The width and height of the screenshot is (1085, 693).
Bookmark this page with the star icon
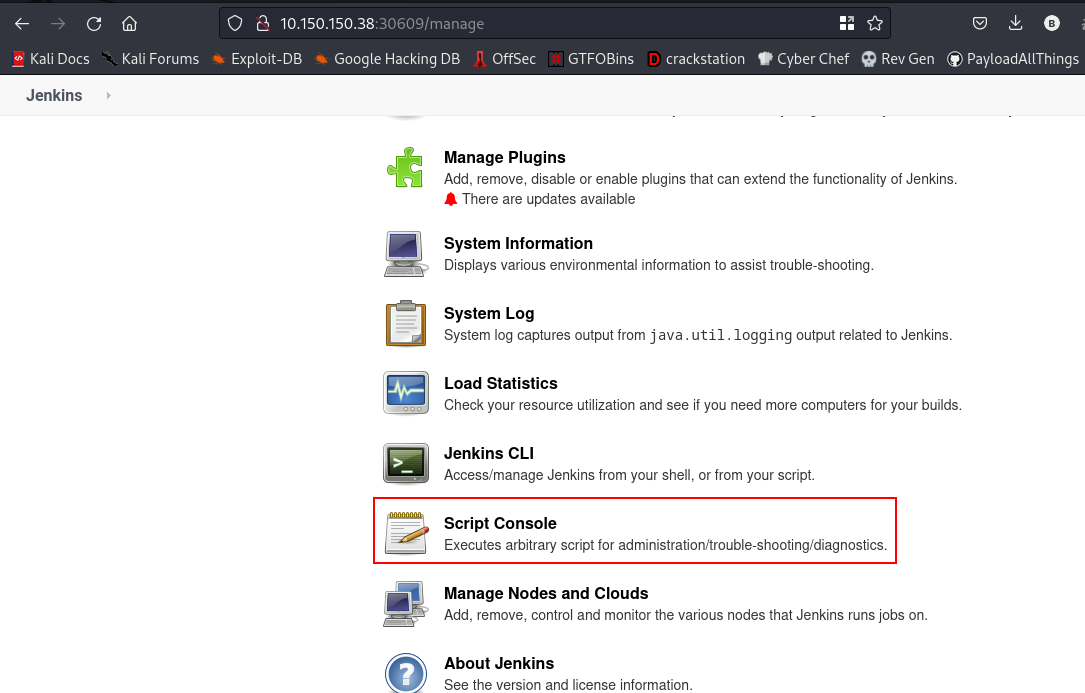(x=875, y=24)
